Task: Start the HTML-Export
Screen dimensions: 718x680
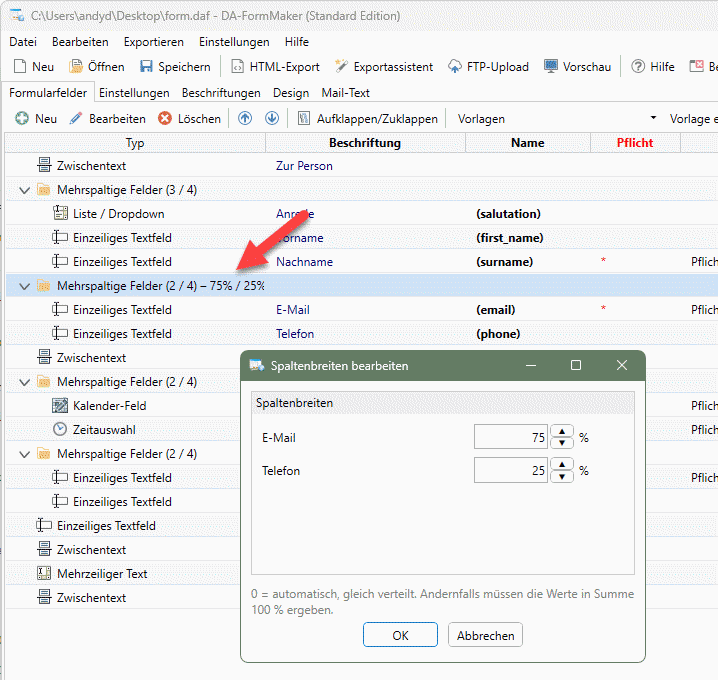Action: 275,66
